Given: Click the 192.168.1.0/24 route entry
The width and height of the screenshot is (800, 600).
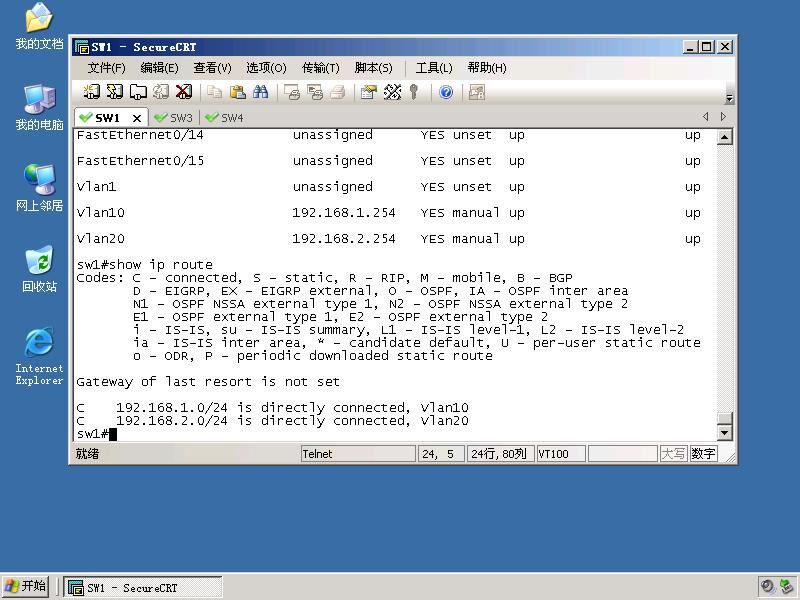Looking at the screenshot, I should pyautogui.click(x=272, y=408).
